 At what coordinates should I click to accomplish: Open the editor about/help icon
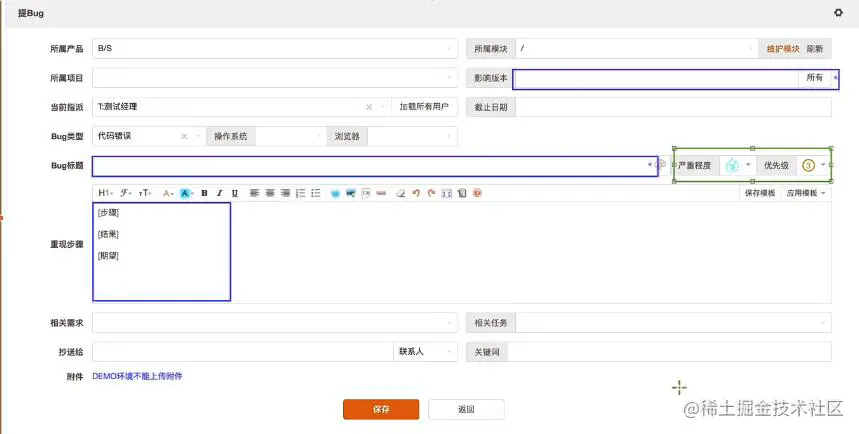[x=477, y=193]
